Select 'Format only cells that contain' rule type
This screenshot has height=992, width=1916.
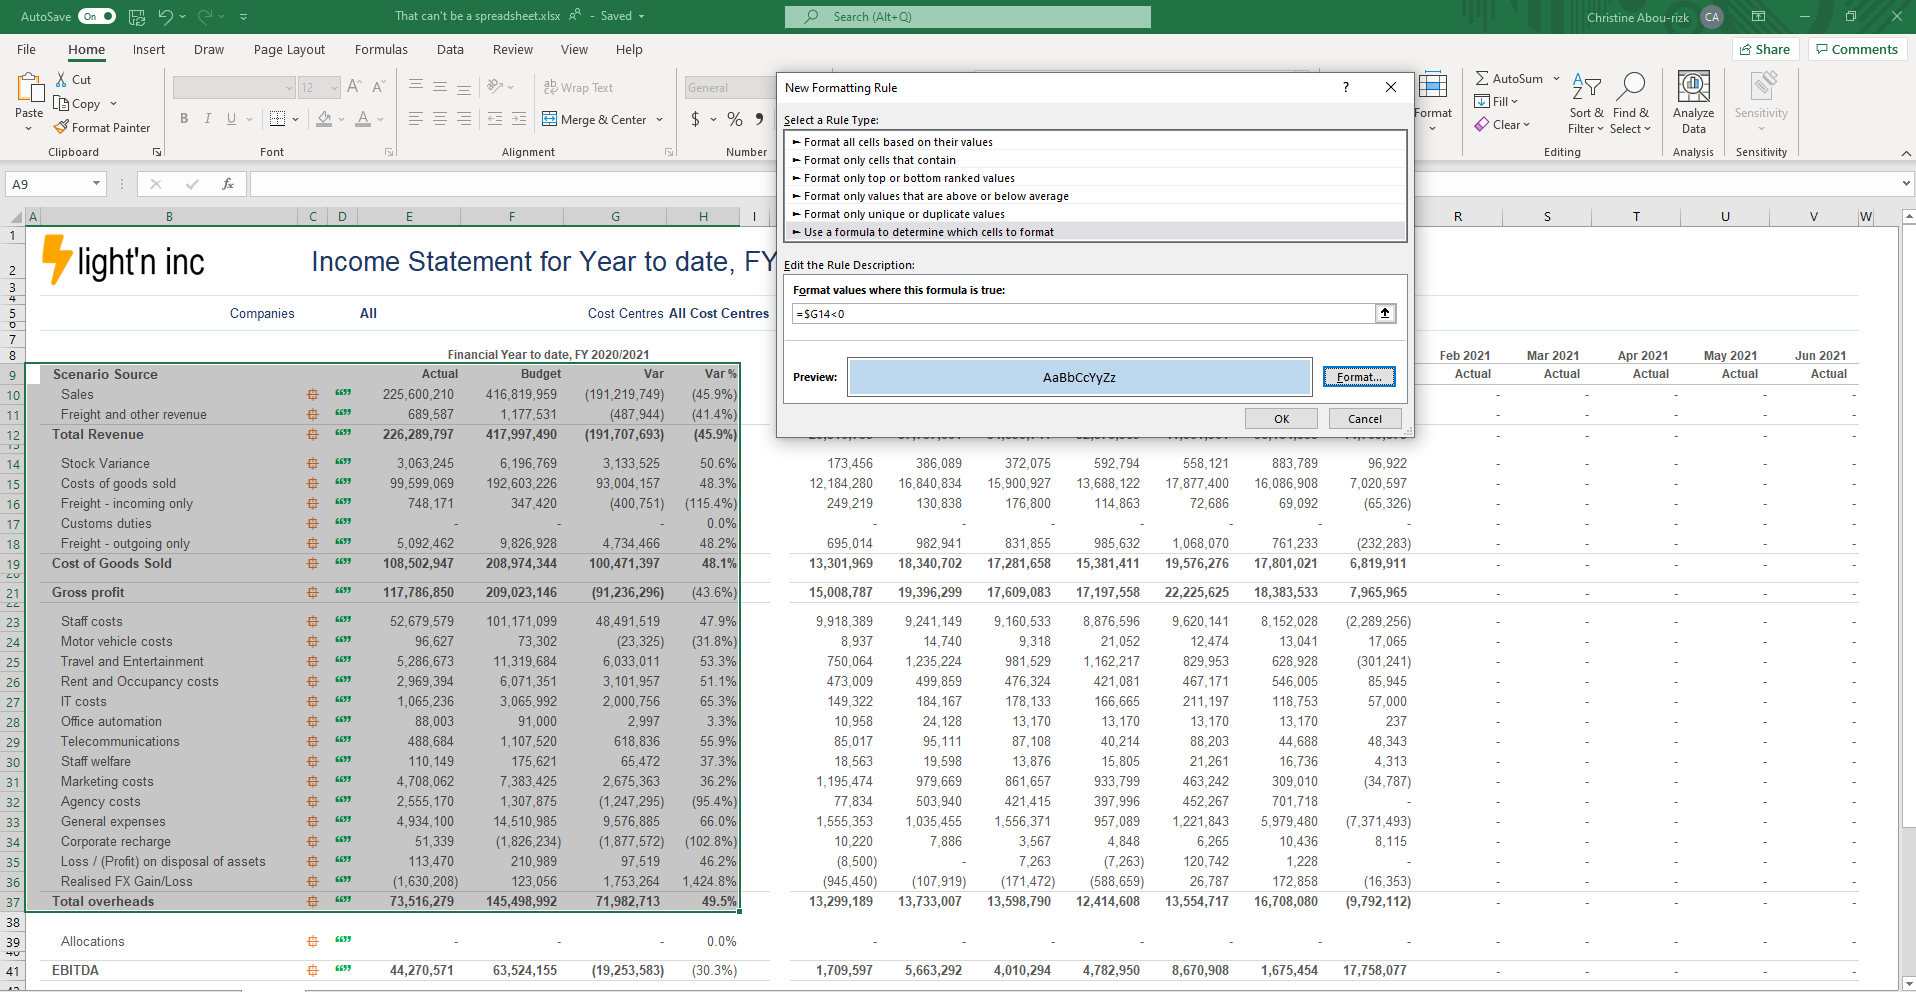880,160
